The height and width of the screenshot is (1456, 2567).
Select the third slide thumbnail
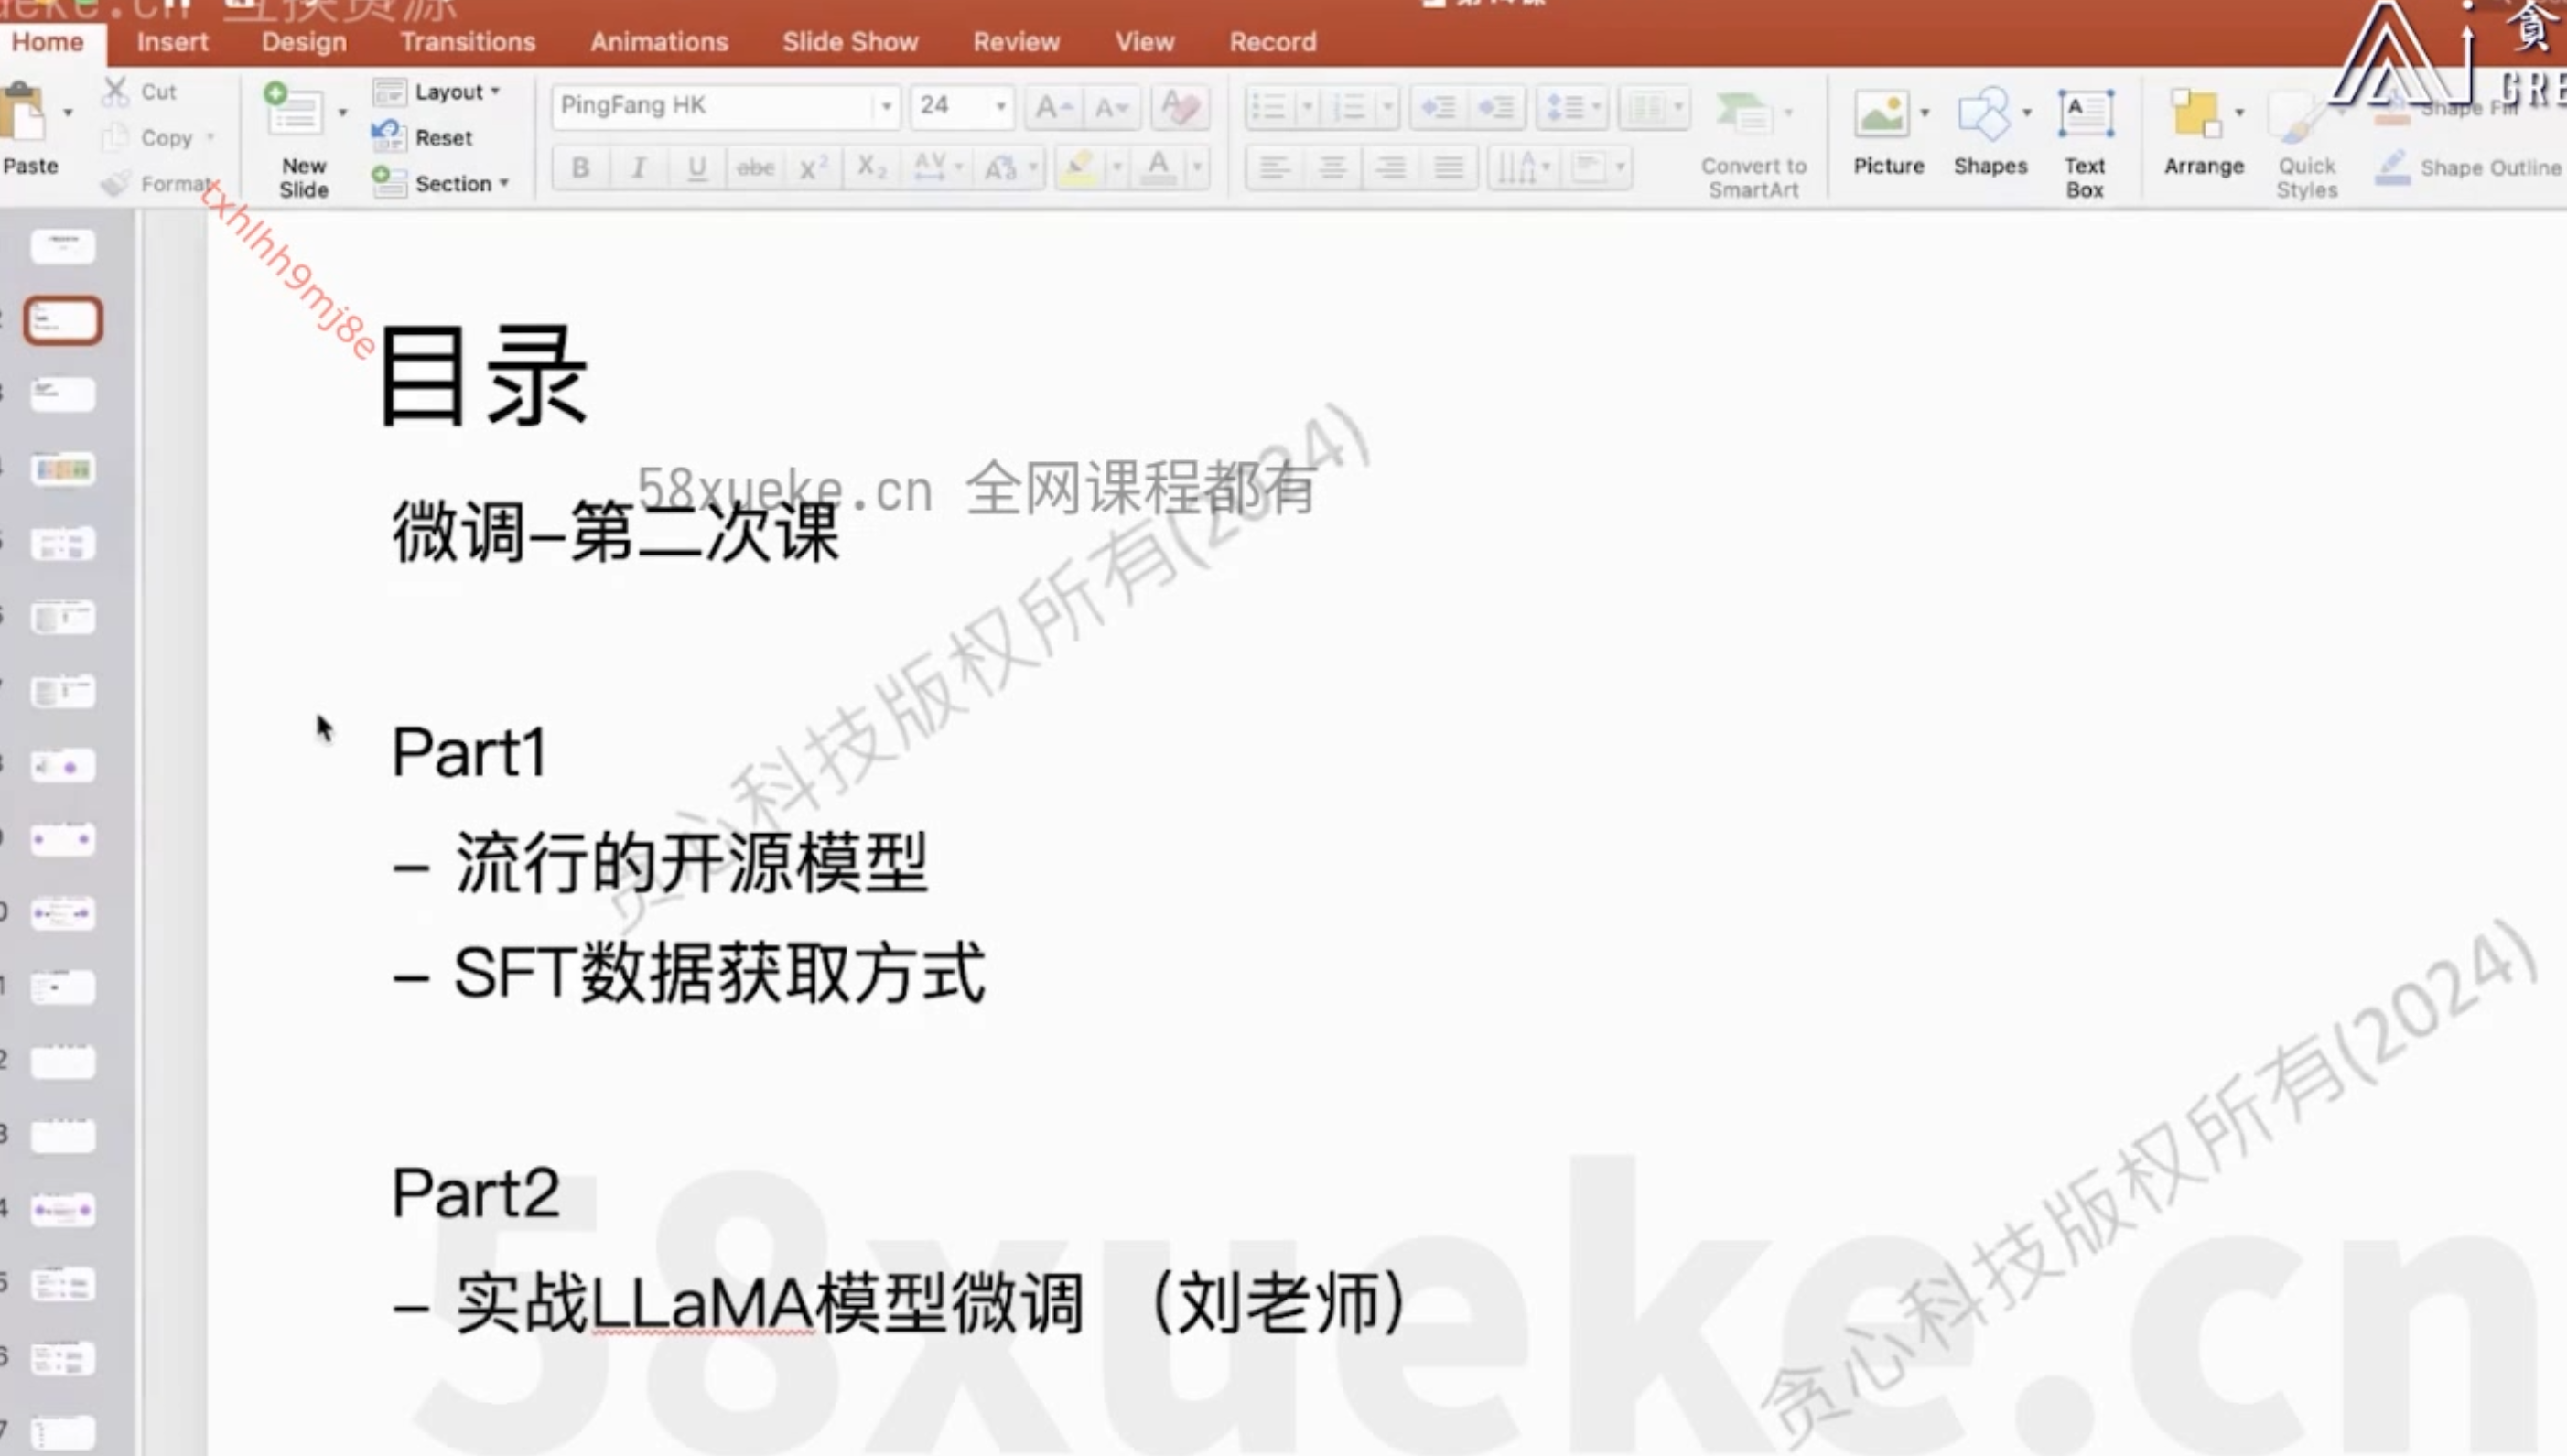click(63, 394)
